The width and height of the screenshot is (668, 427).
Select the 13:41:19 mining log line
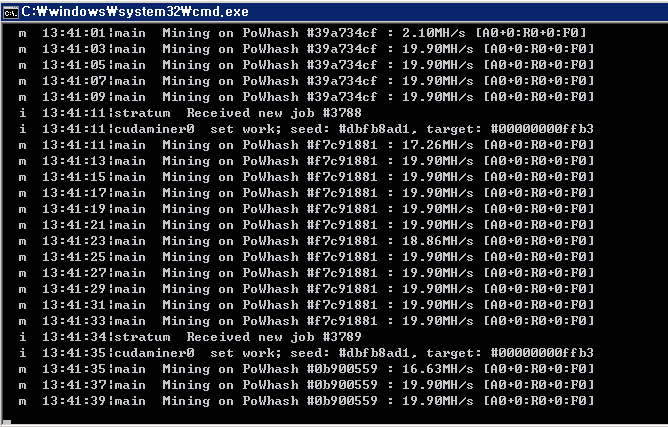(x=306, y=209)
